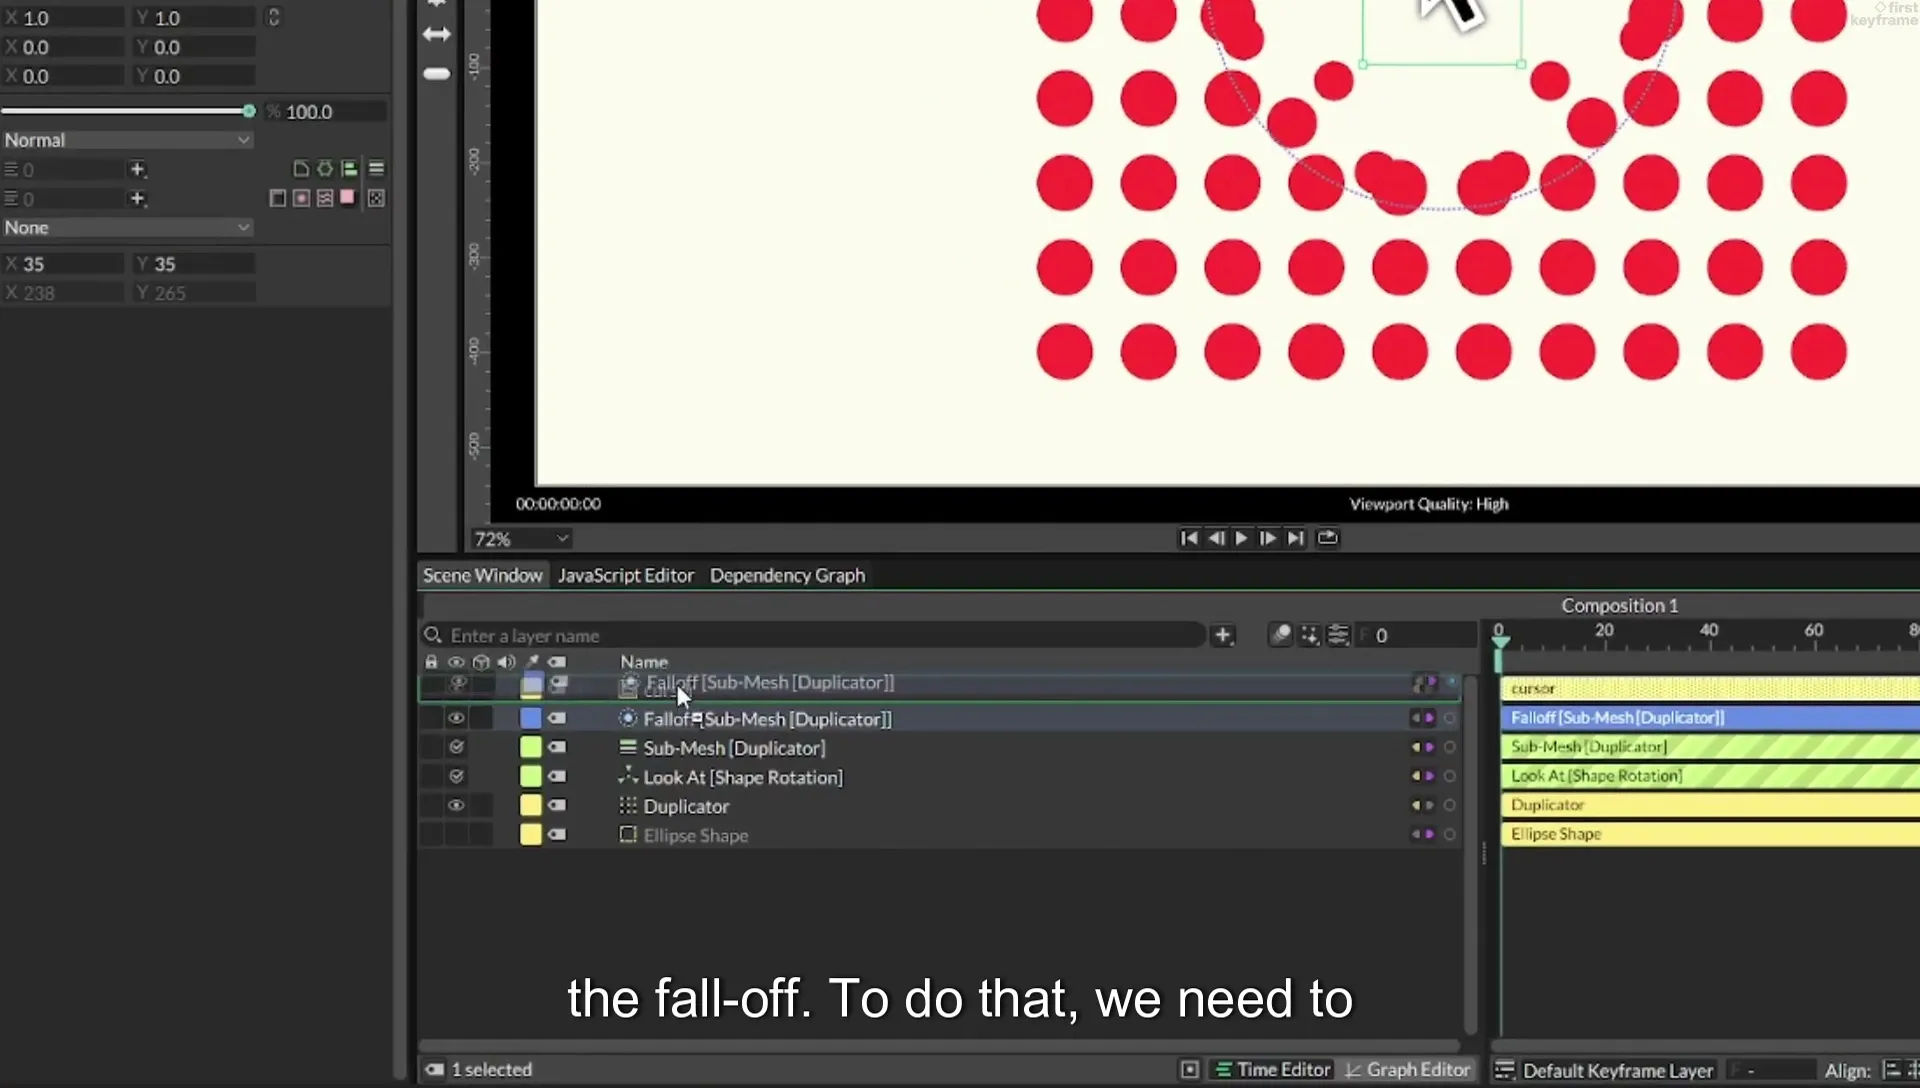
Task: Click the horizontal double-arrow tool in viewport sidebar
Action: 437,34
